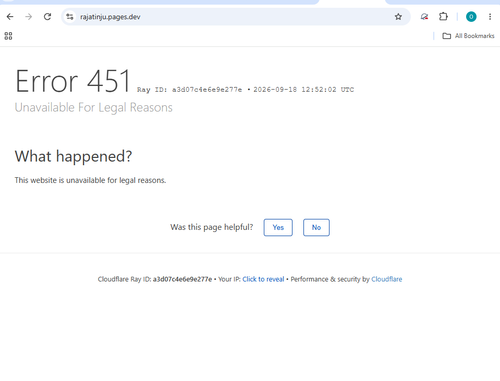Select the Ray ID text beside Error 451

tap(190, 90)
